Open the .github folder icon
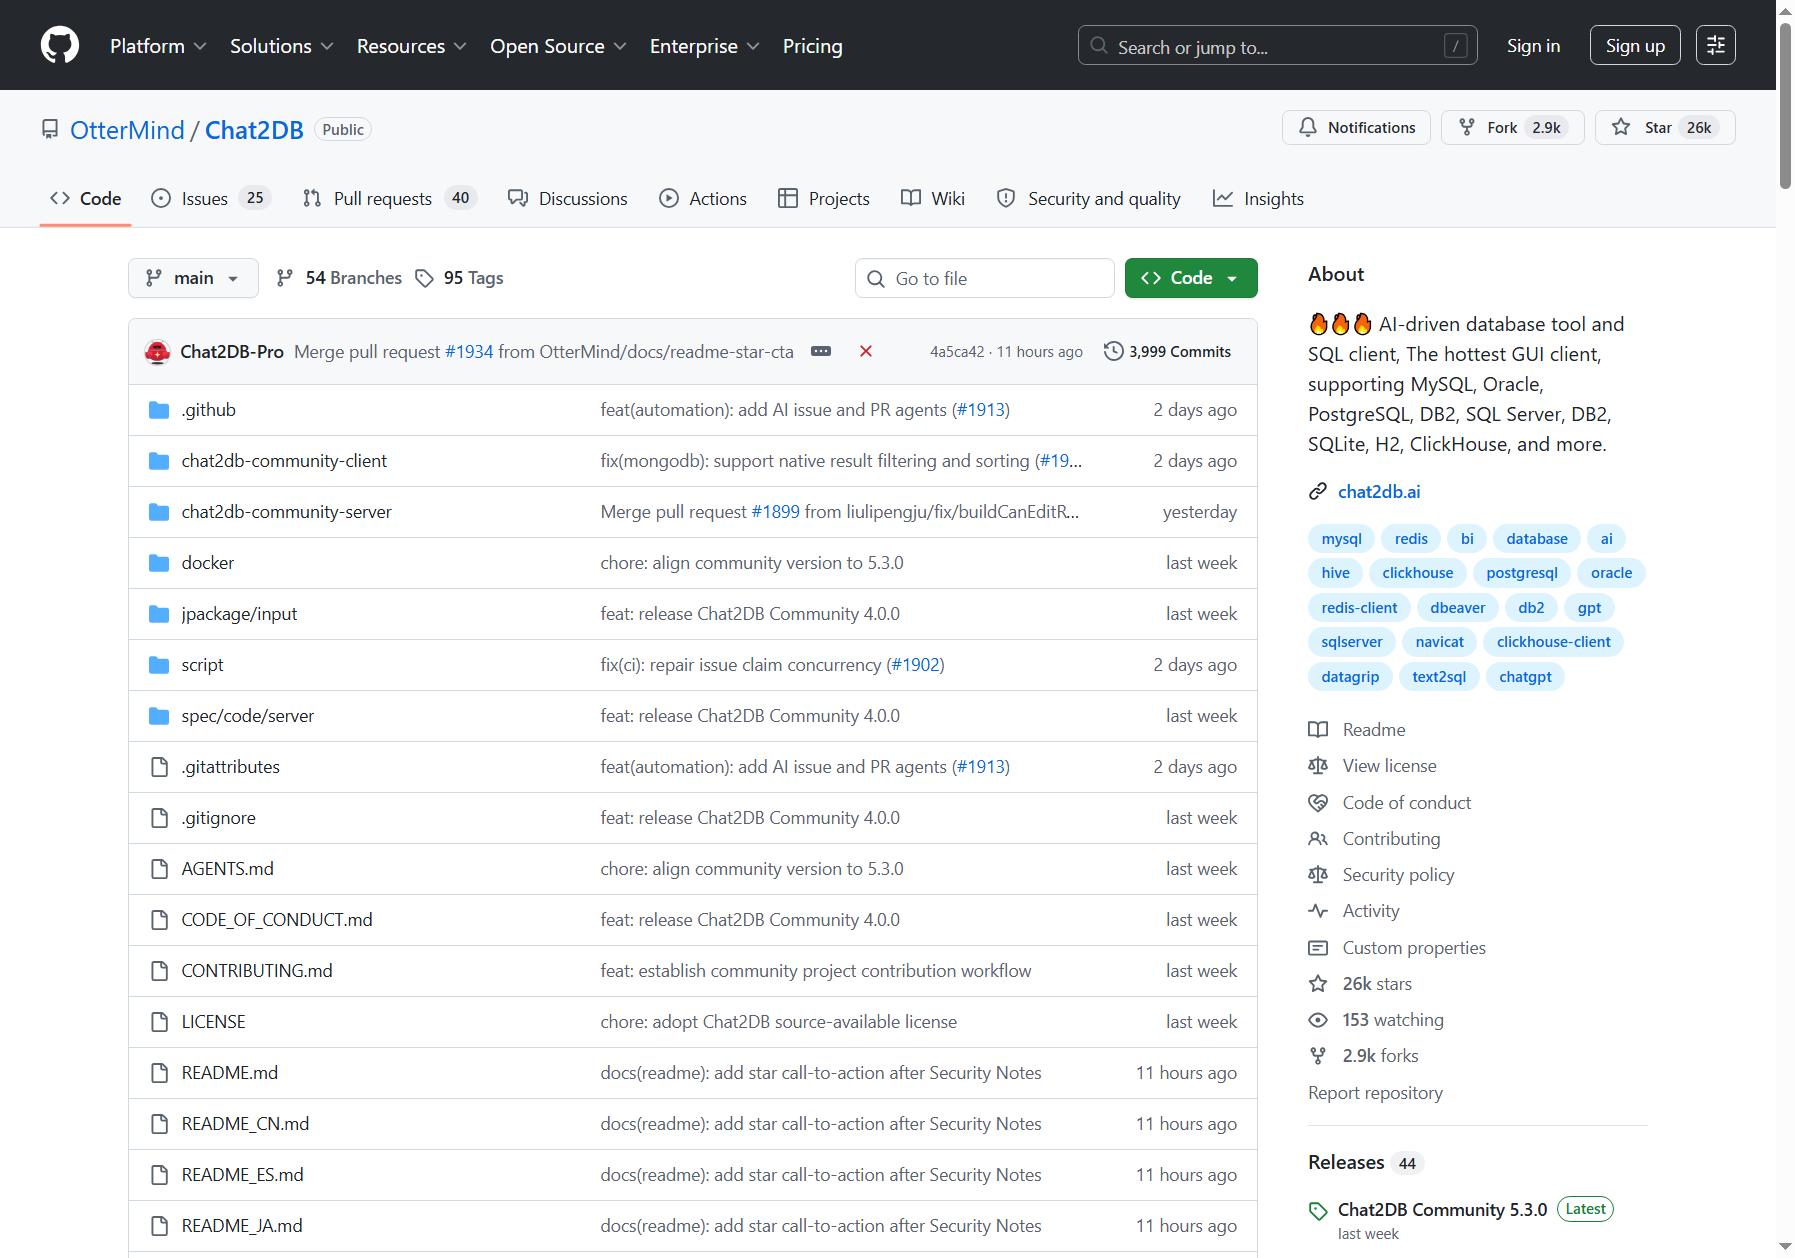Viewport: 1795px width, 1258px height. 159,410
